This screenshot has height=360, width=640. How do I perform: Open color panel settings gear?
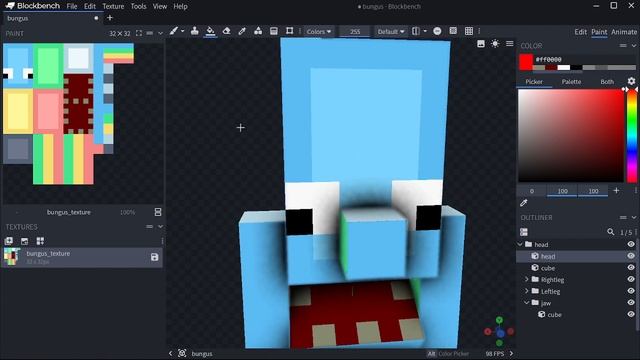pyautogui.click(x=631, y=81)
